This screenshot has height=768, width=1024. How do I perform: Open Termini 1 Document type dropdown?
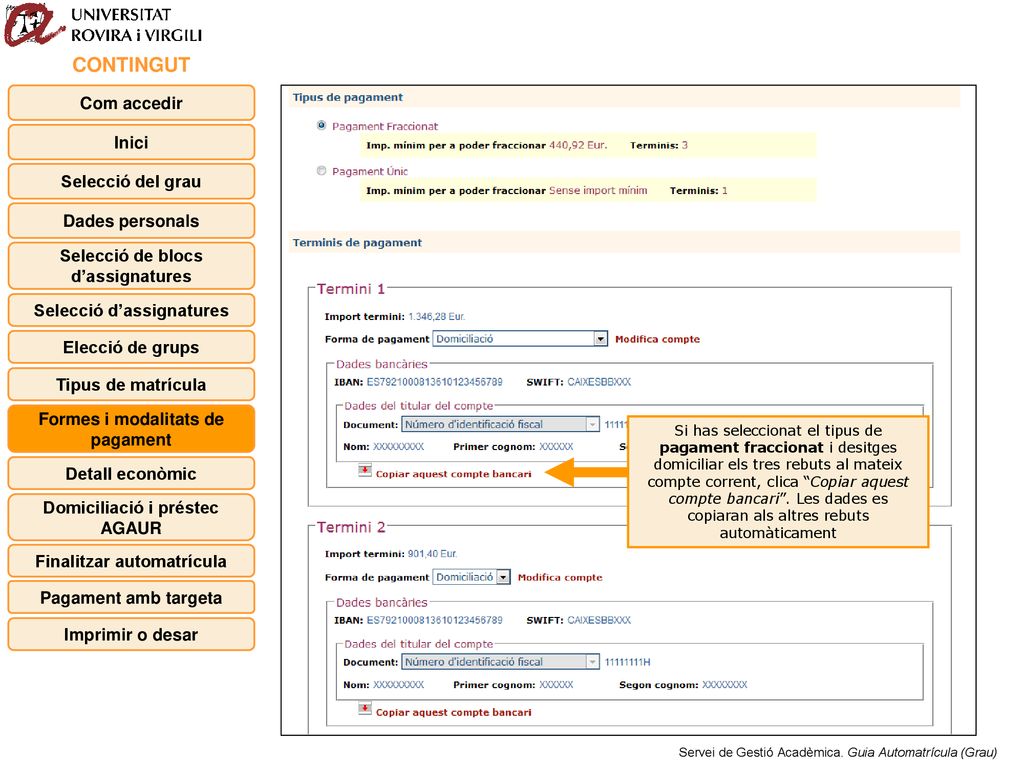tap(500, 424)
